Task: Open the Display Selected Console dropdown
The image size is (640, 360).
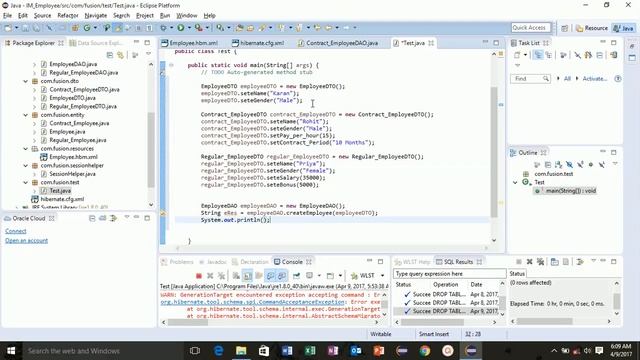Action: pyautogui.click(x=319, y=276)
